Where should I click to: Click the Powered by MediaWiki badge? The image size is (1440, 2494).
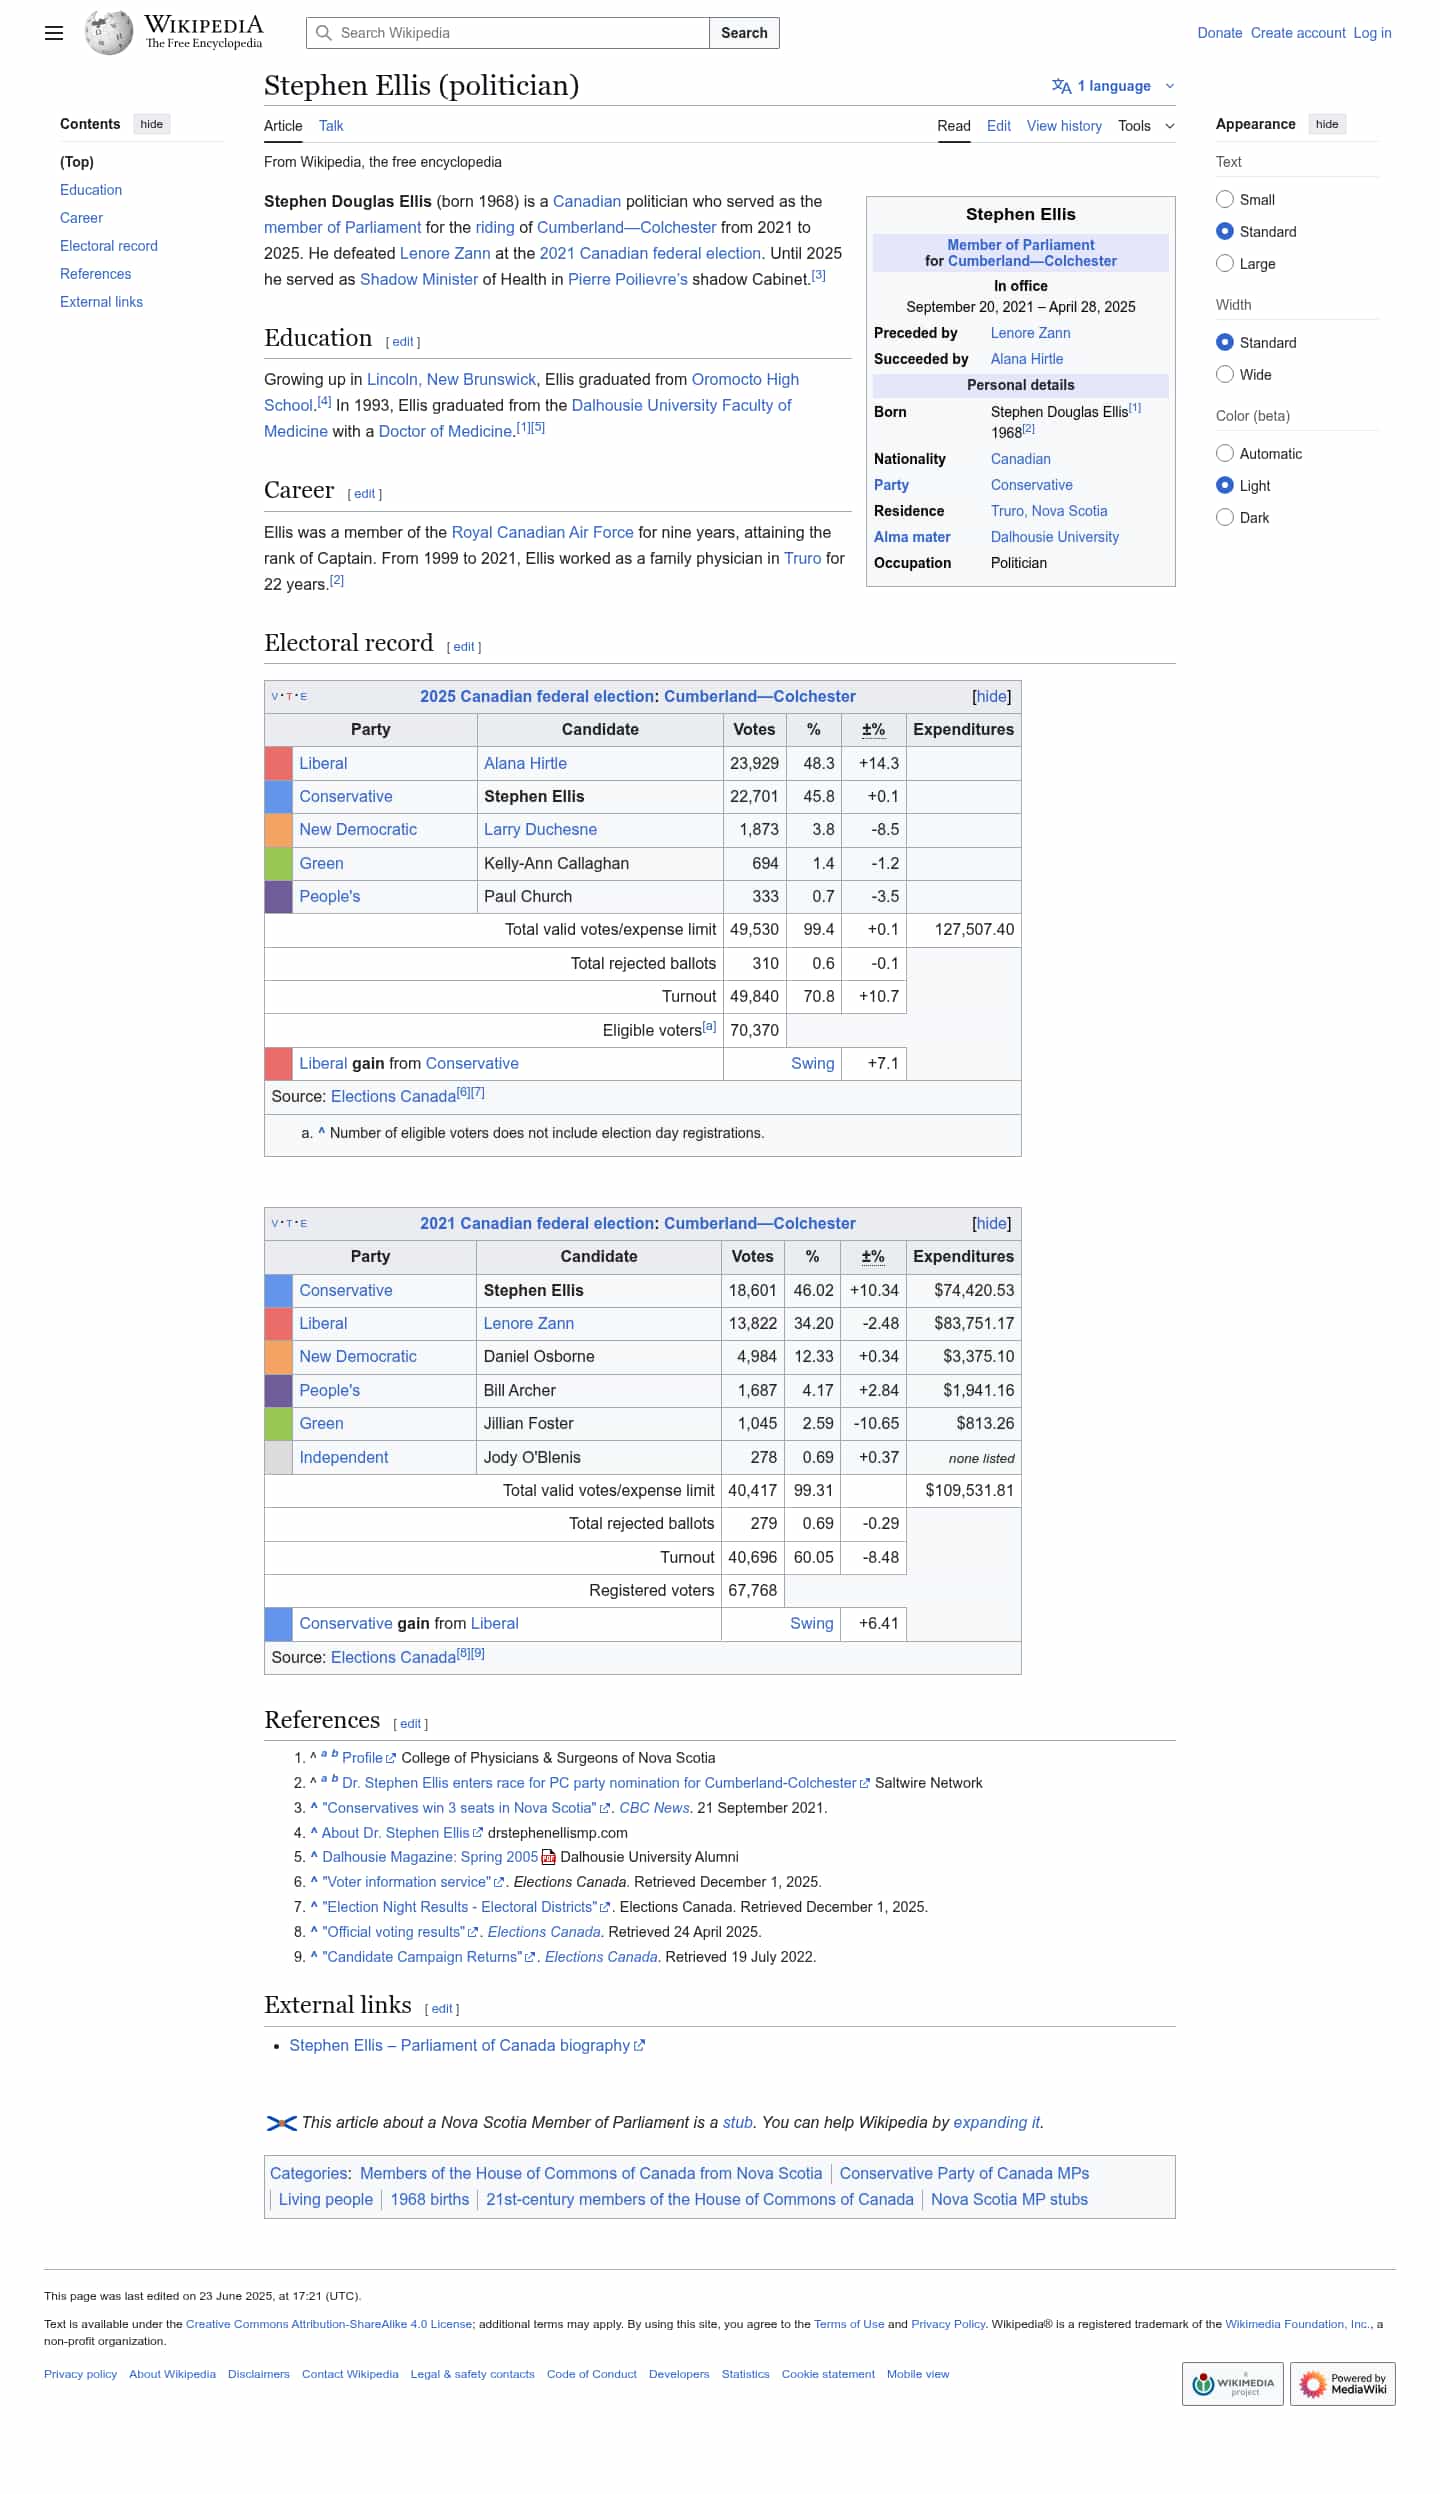click(1342, 2384)
